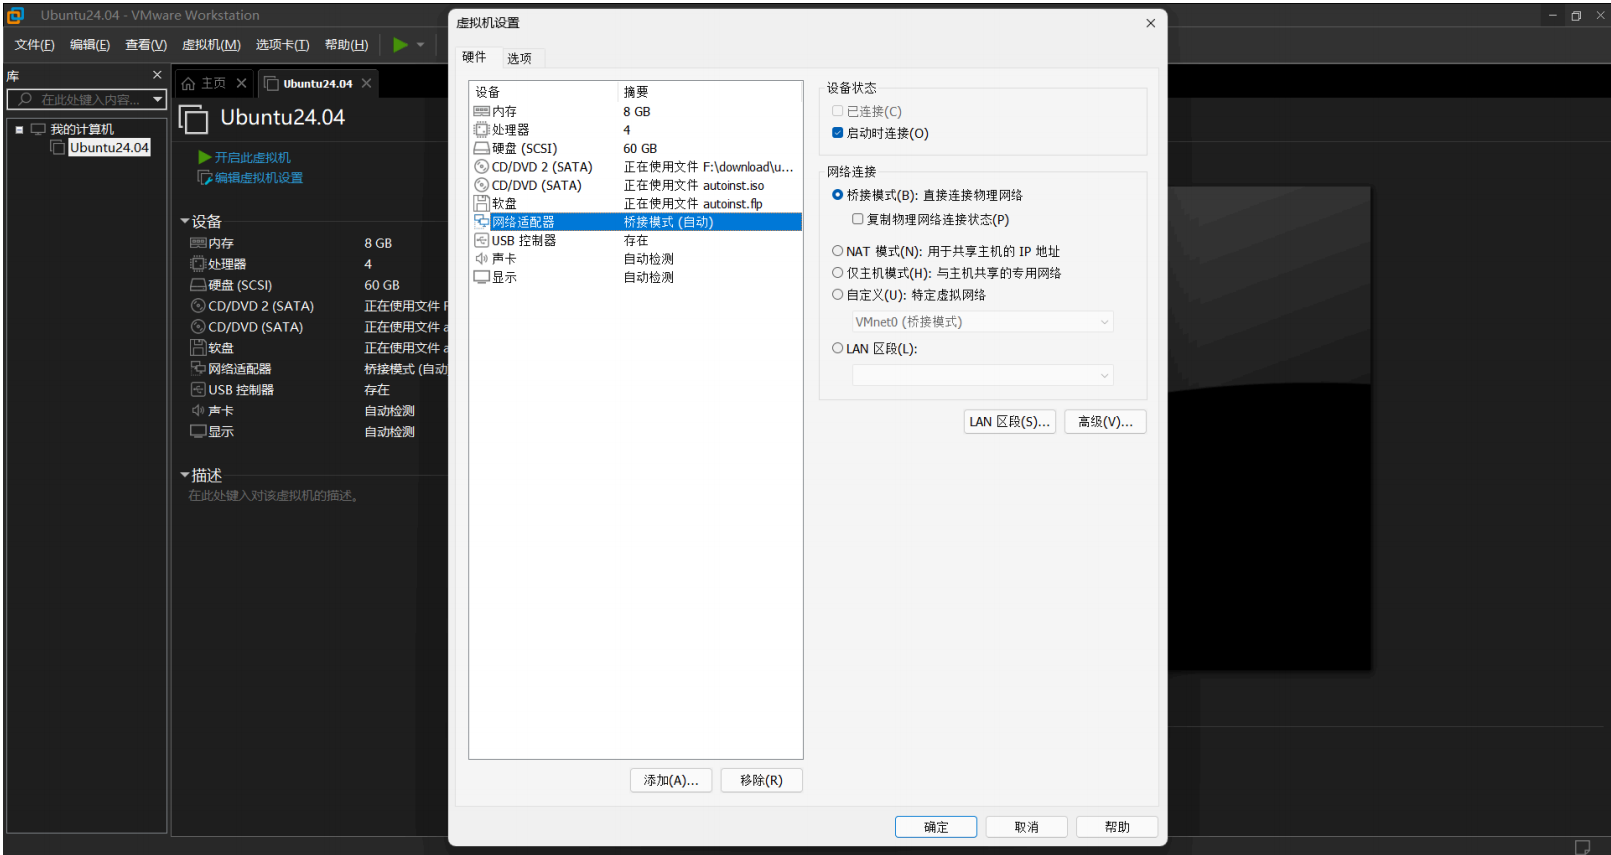Select the 自定义(U) virtual network radio
1611x855 pixels.
[837, 295]
